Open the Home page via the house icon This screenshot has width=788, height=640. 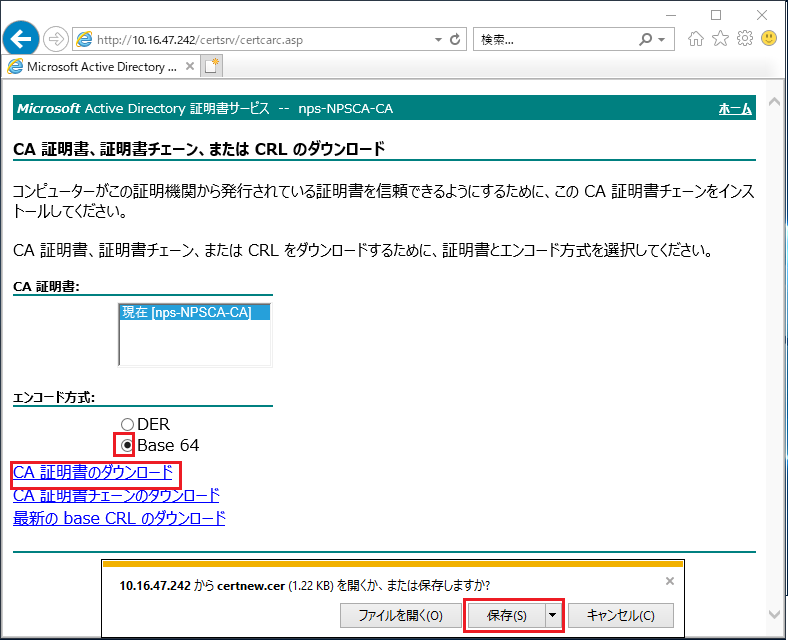click(x=696, y=38)
